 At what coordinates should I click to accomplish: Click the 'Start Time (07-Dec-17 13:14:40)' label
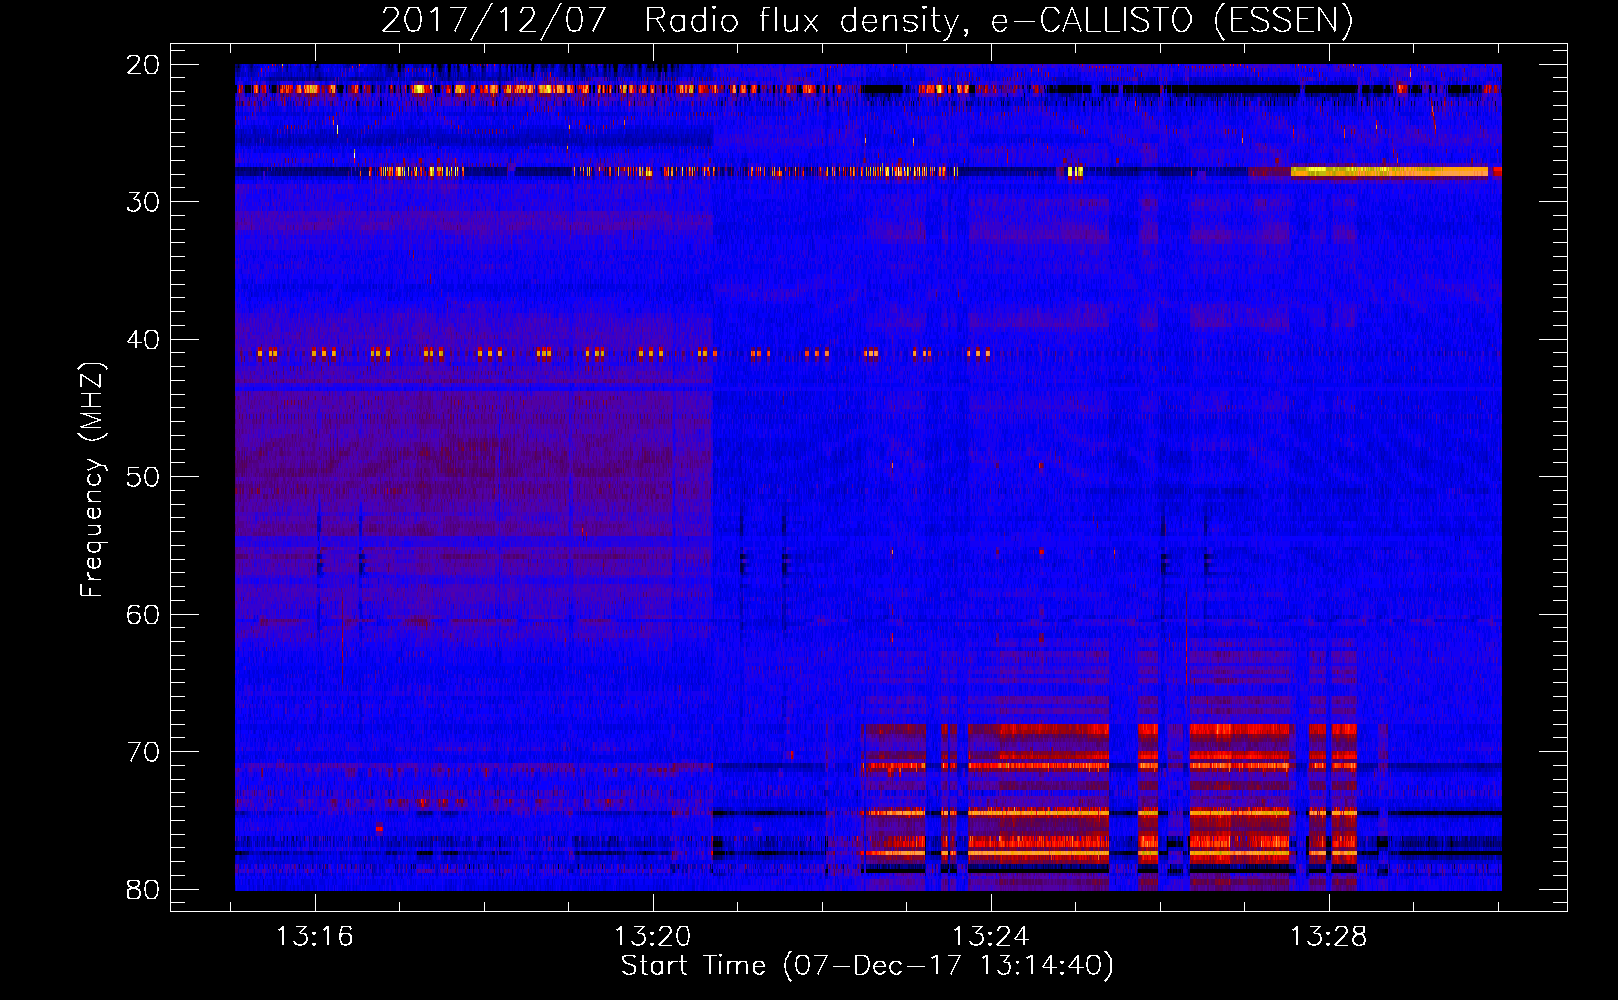click(x=867, y=966)
